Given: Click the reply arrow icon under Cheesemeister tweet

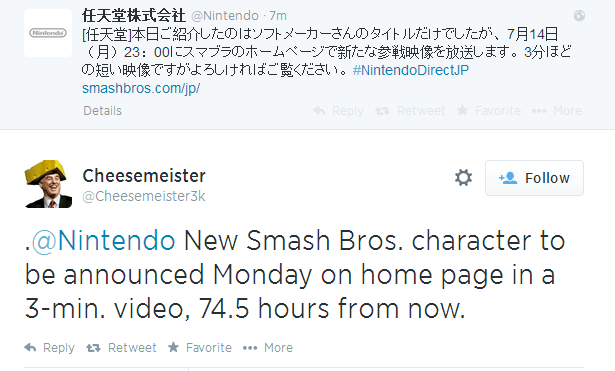Looking at the screenshot, I should point(30,347).
